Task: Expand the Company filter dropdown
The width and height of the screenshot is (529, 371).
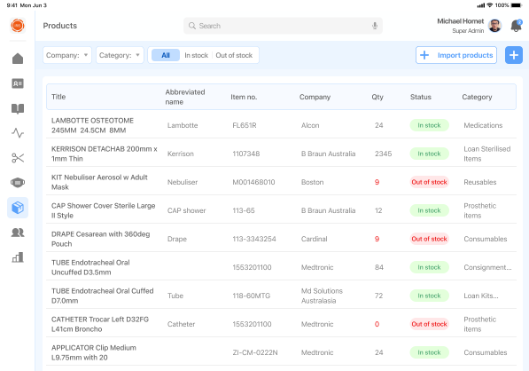Action: click(67, 55)
